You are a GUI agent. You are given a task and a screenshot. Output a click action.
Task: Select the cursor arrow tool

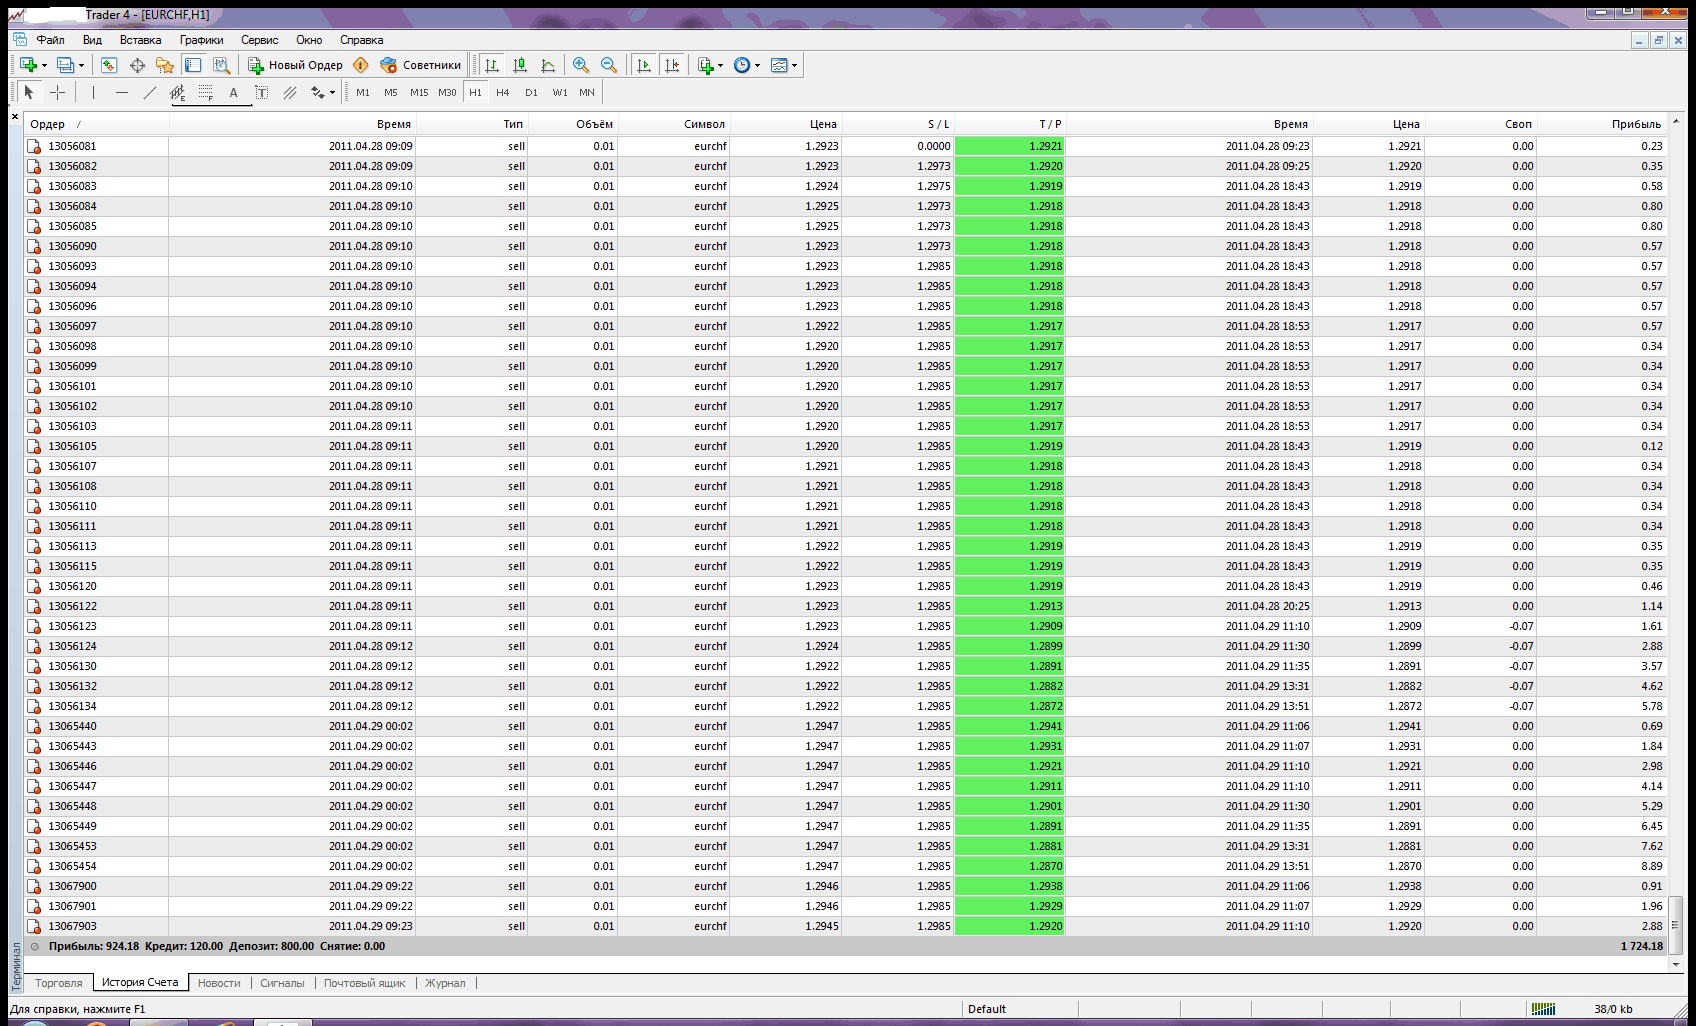point(28,92)
